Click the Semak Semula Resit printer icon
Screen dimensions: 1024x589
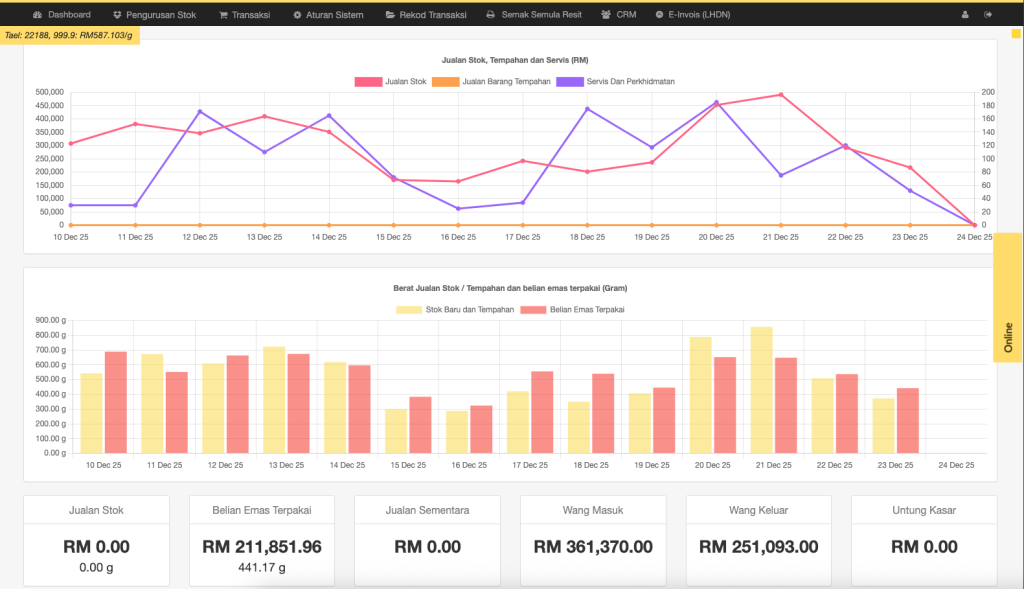490,15
